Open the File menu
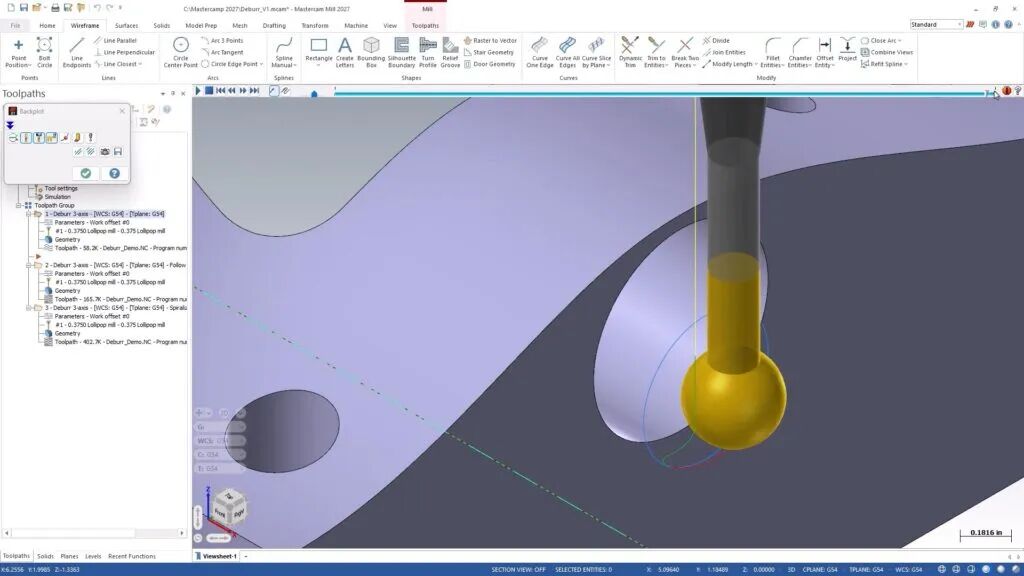This screenshot has height=576, width=1024. coord(15,25)
